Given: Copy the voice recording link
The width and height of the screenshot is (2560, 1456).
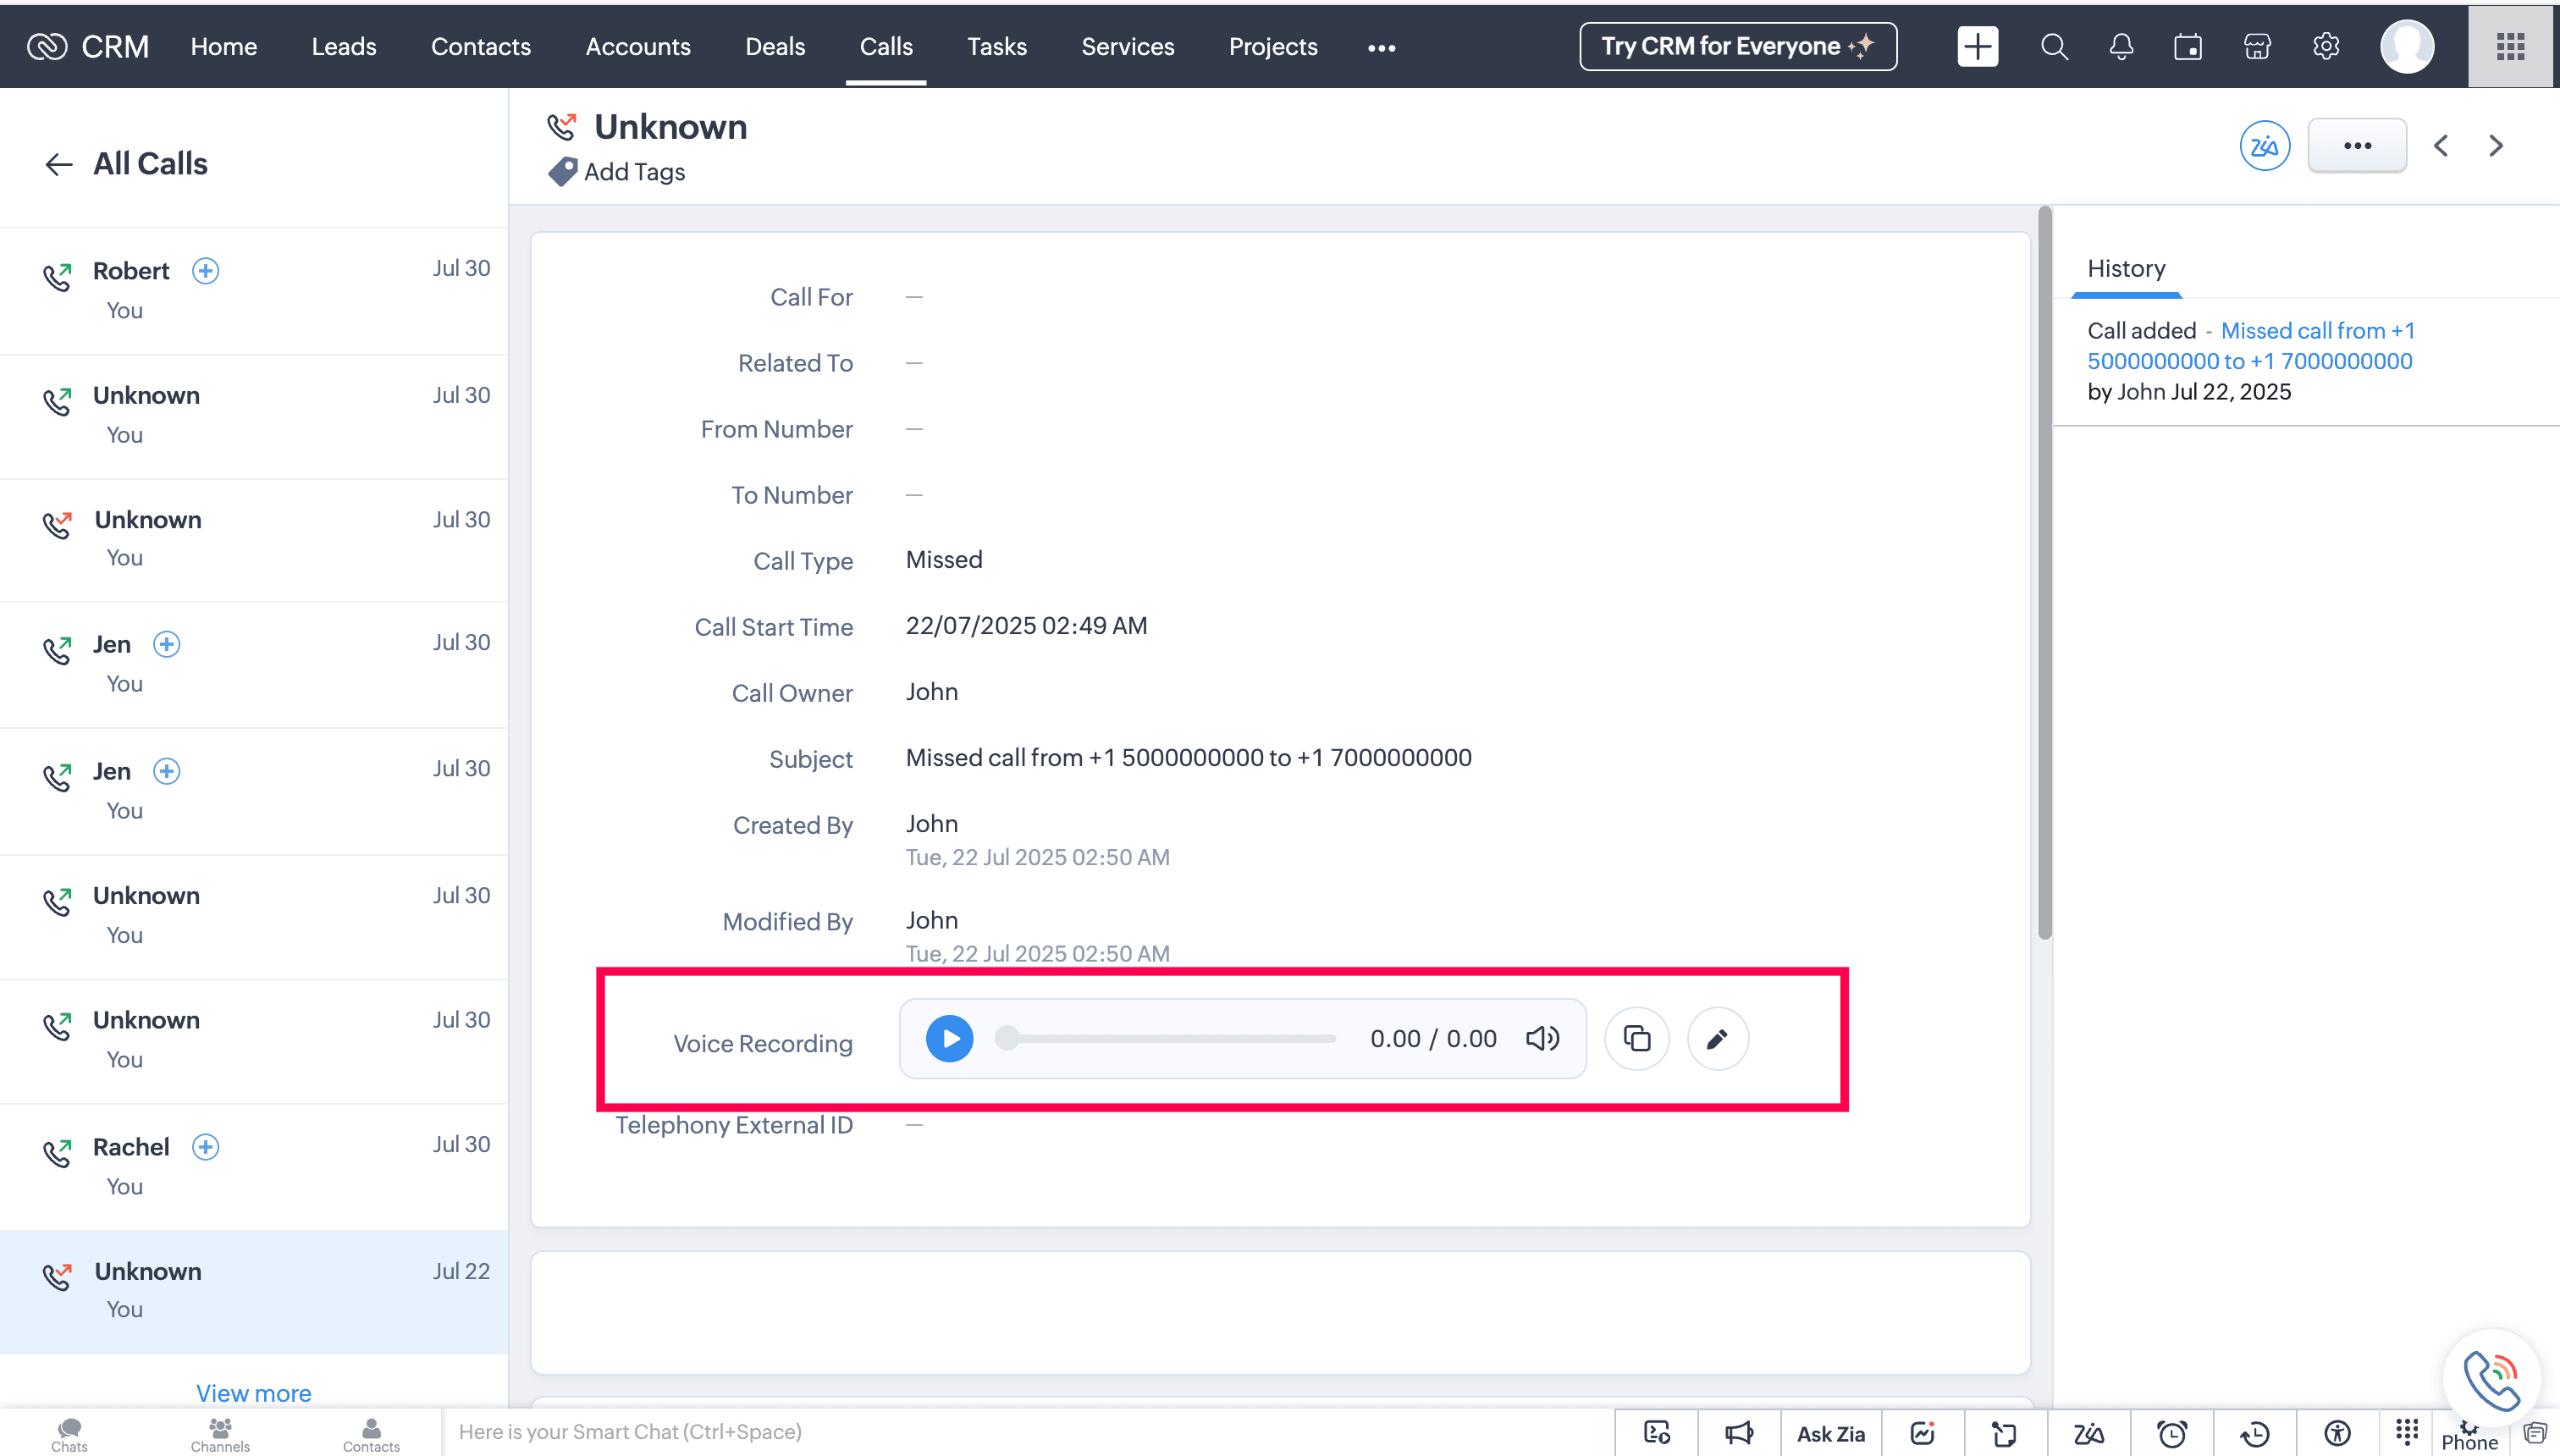Looking at the screenshot, I should click(1636, 1039).
